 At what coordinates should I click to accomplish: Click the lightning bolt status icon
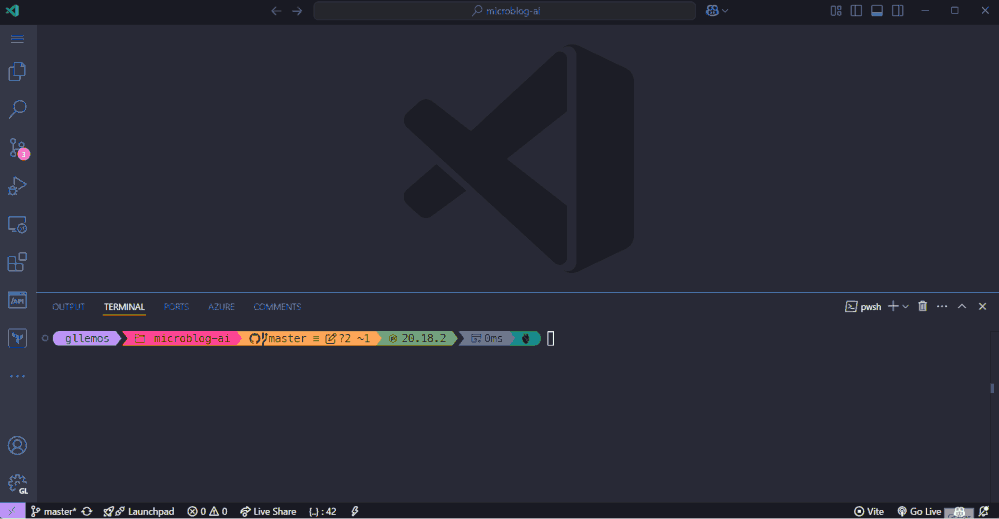pos(355,511)
